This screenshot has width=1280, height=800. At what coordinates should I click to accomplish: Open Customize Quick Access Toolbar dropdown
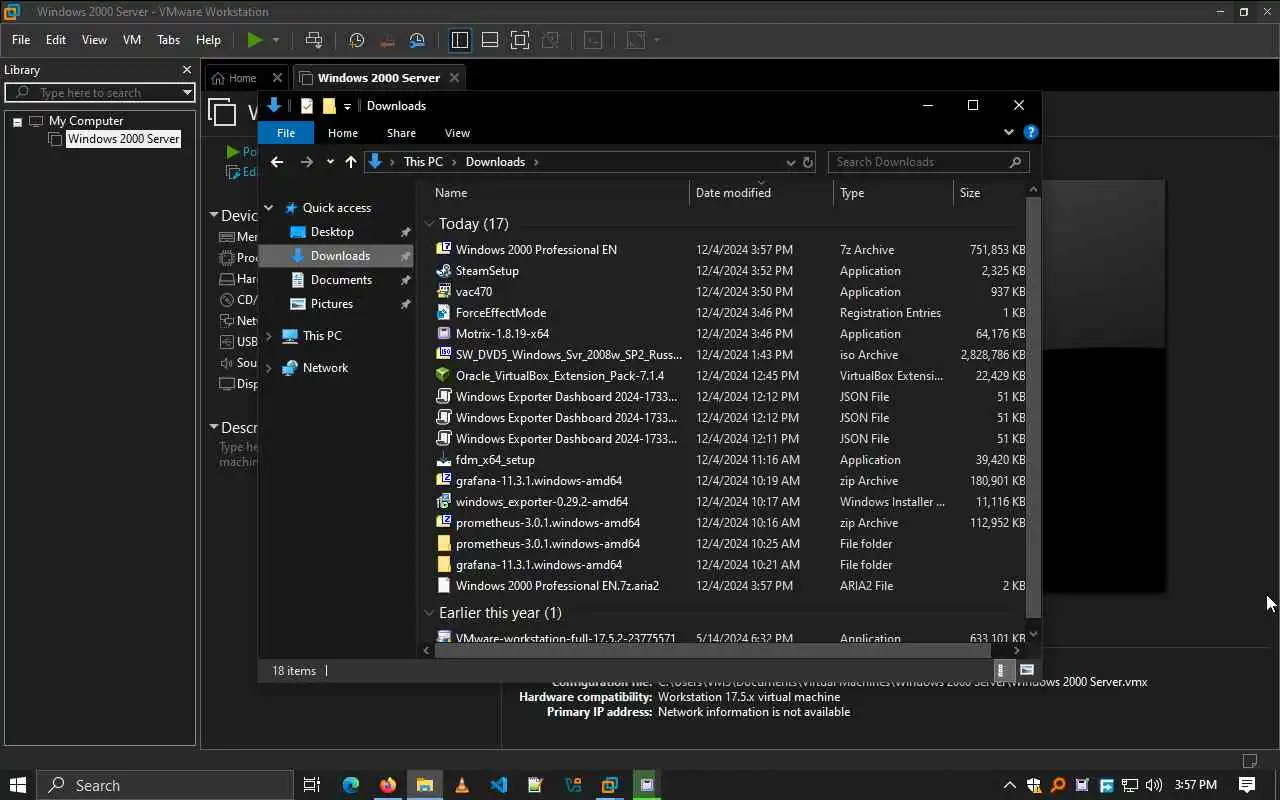pos(347,106)
